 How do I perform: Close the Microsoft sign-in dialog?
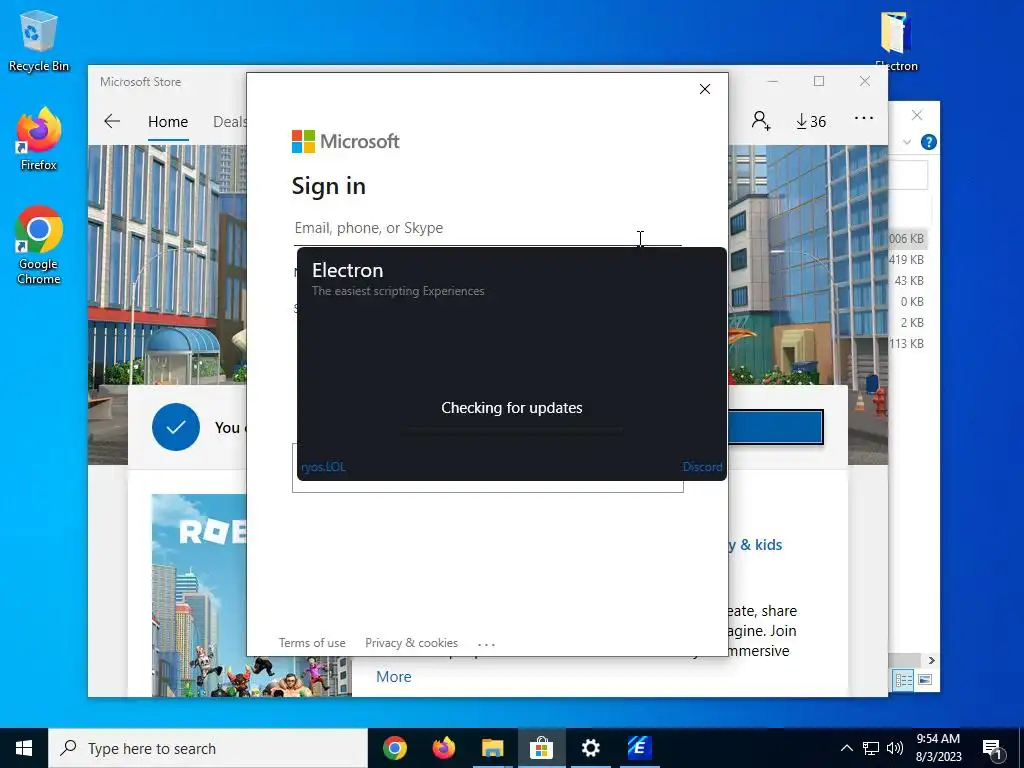705,89
